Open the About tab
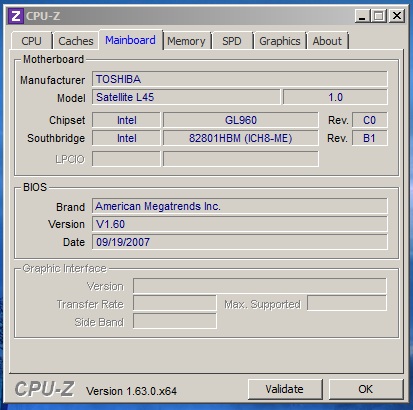 pyautogui.click(x=327, y=41)
